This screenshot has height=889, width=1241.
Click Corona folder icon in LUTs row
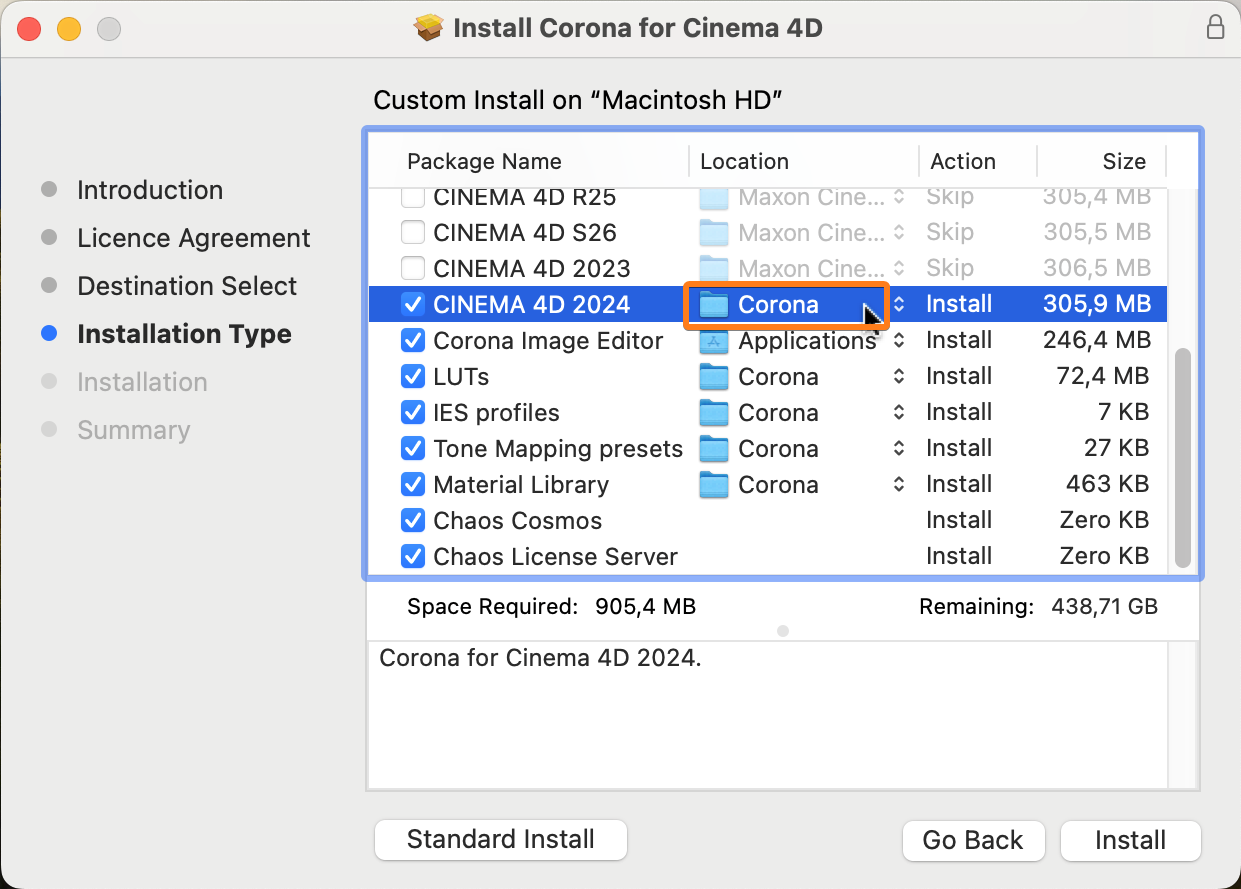click(714, 377)
